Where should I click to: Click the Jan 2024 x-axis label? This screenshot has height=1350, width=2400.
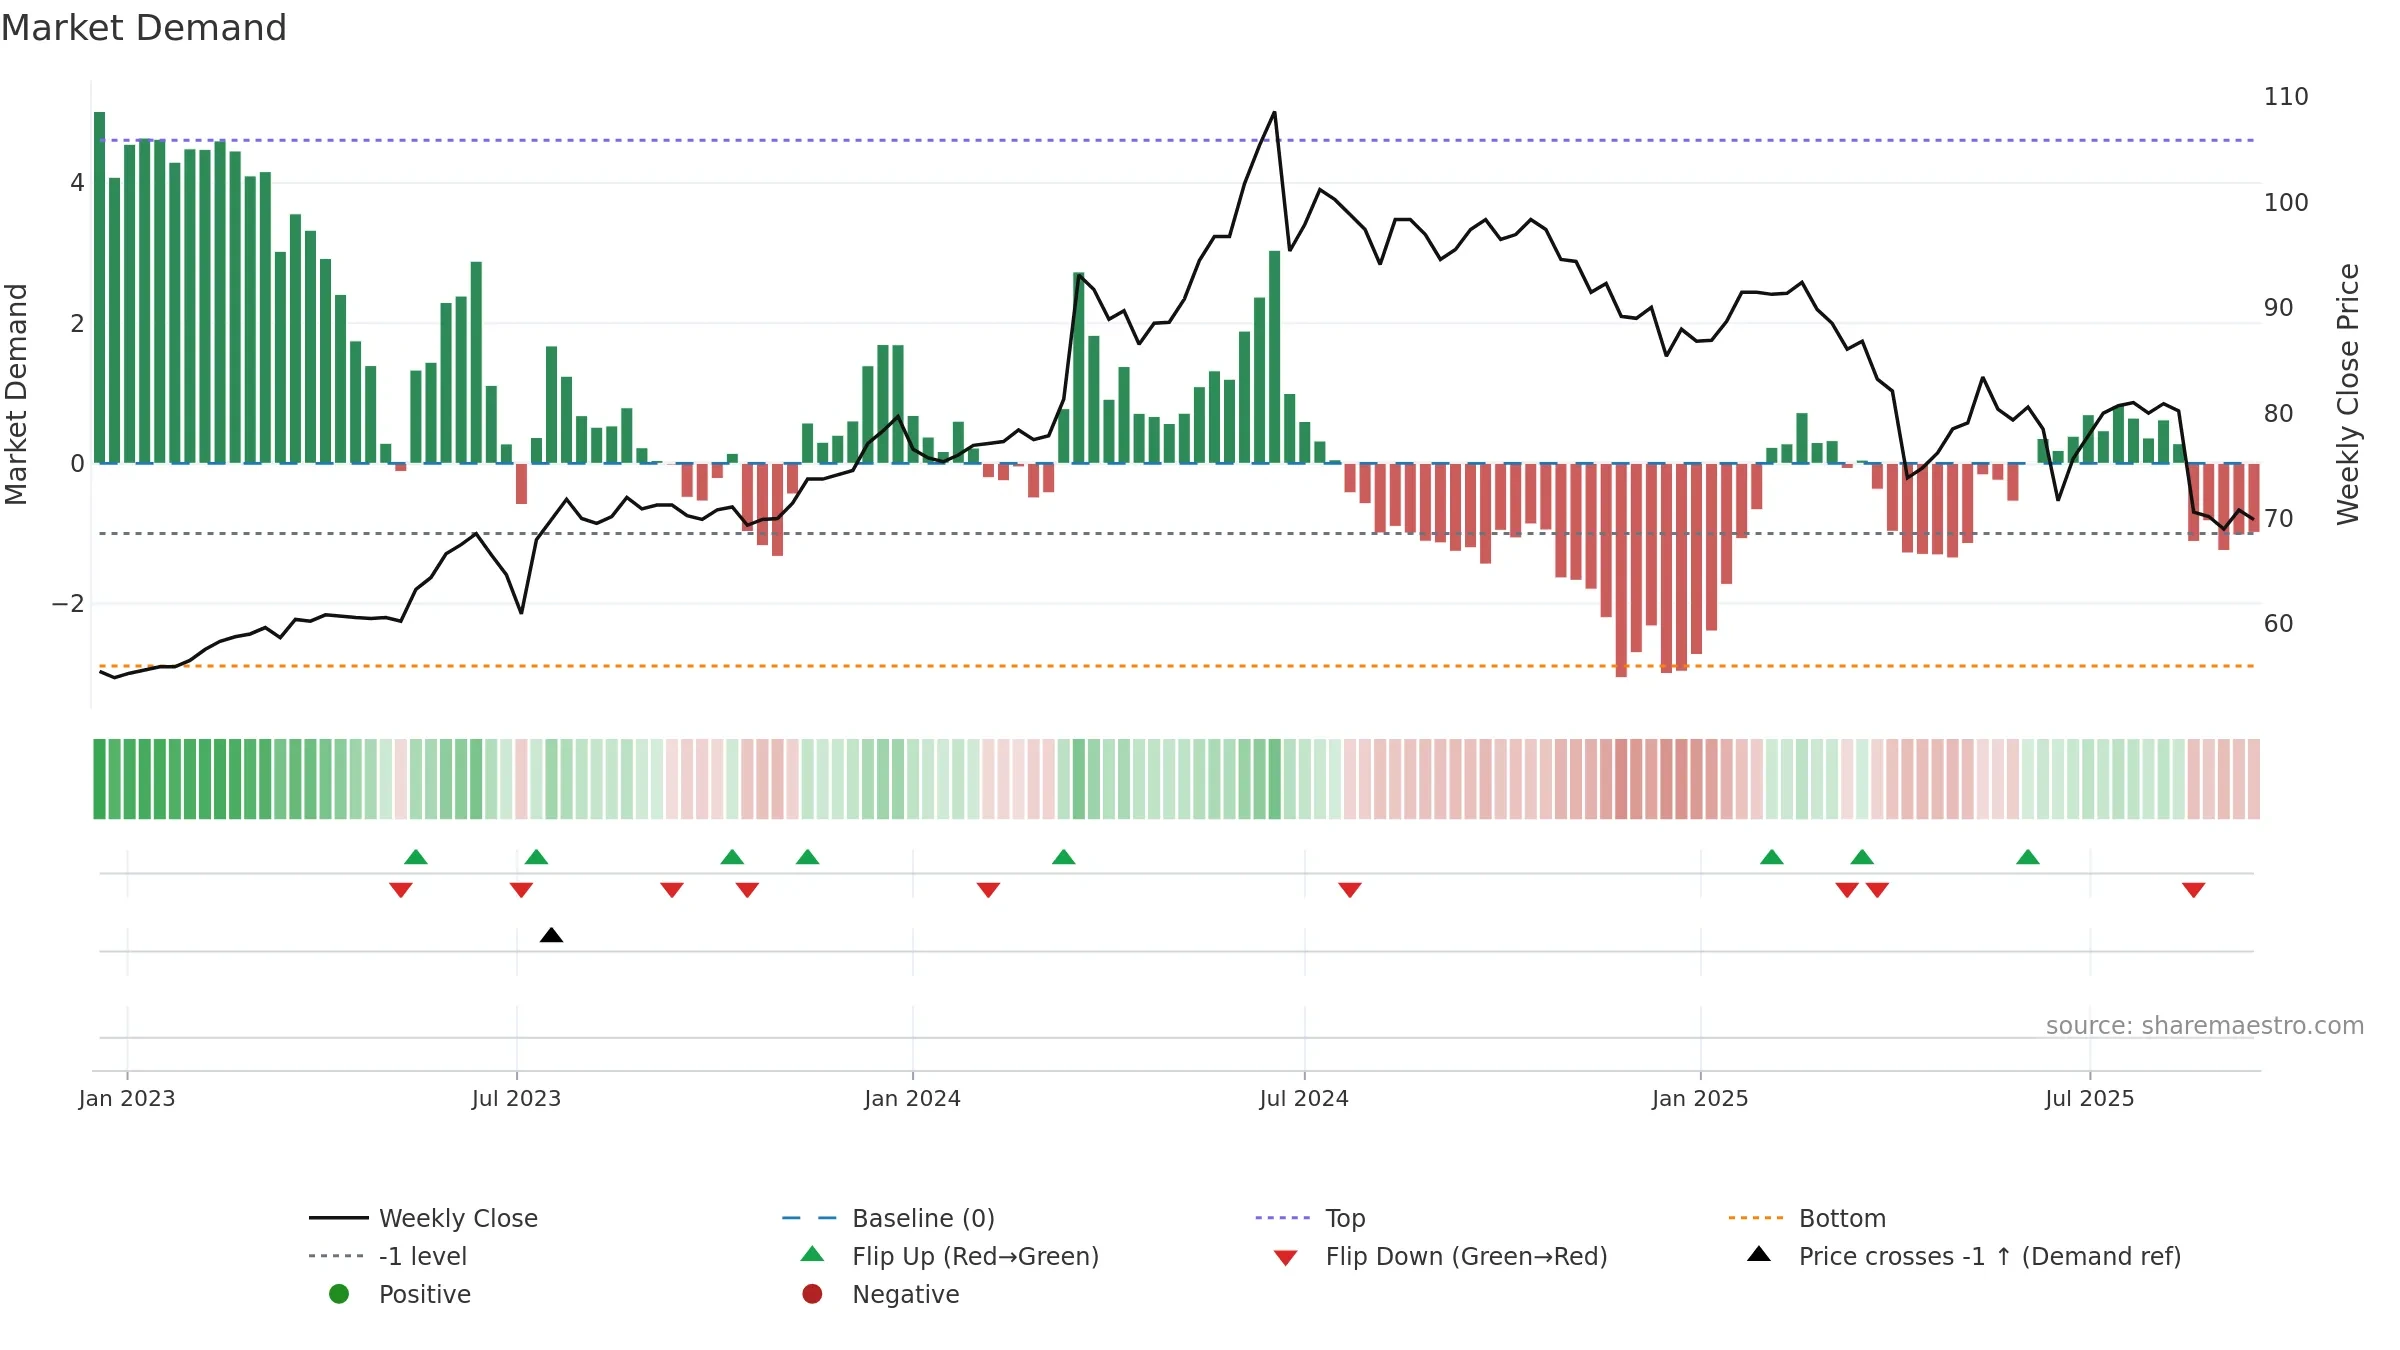point(912,1098)
